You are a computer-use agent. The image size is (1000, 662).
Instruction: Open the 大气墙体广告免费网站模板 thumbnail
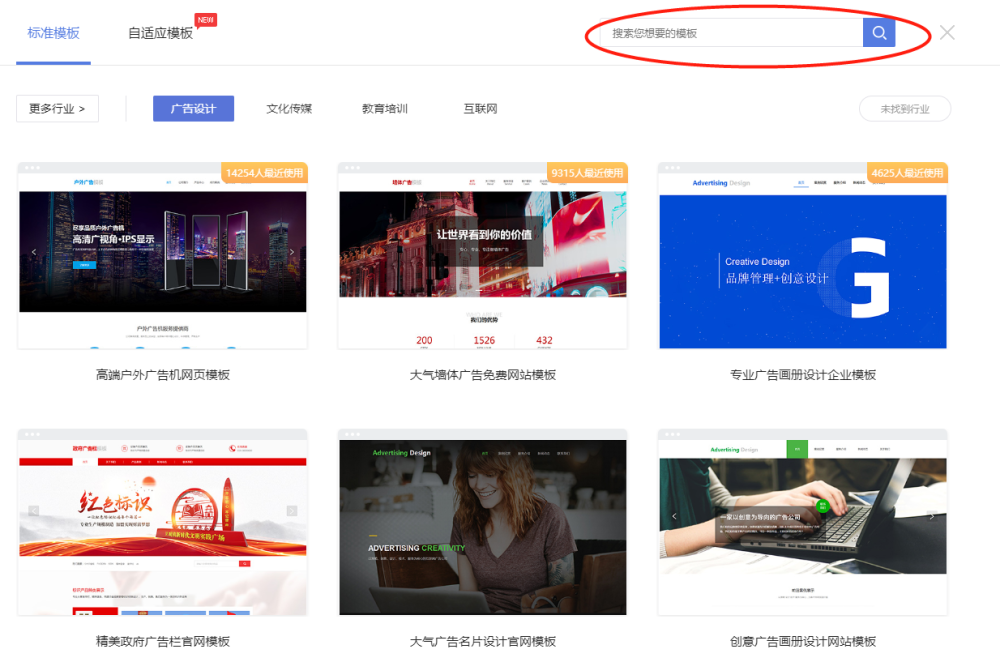[483, 256]
